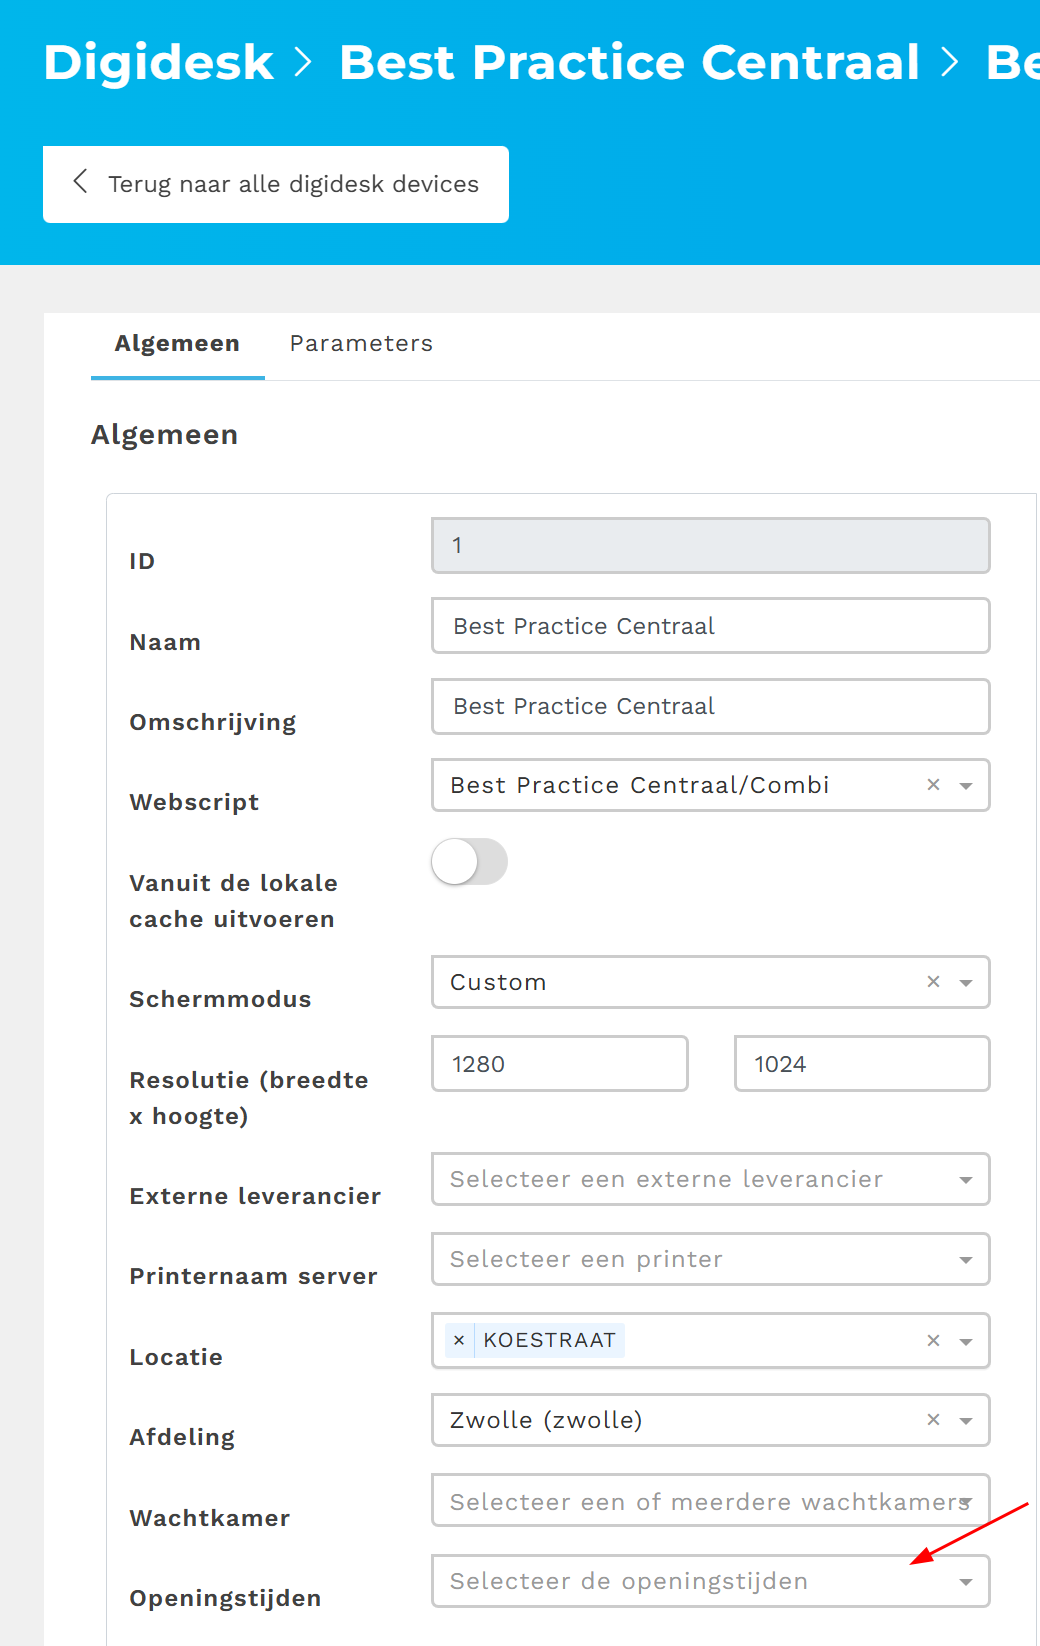Expand the Webscript dropdown arrow
The height and width of the screenshot is (1646, 1040).
pos(966,786)
